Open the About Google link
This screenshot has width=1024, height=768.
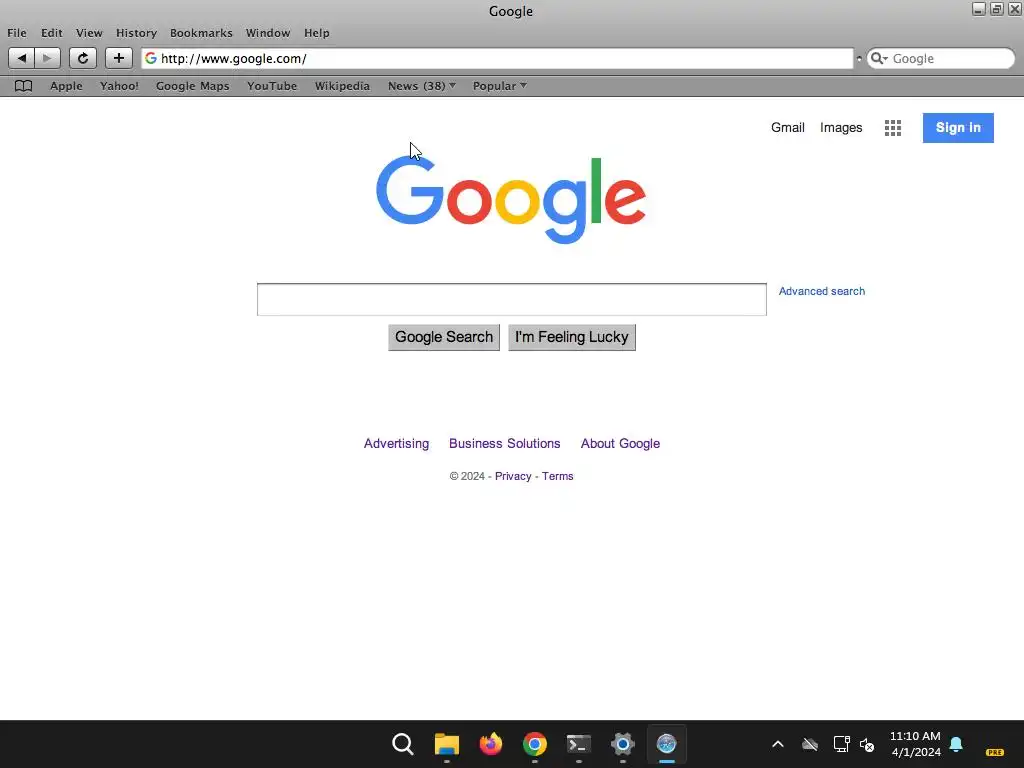[620, 443]
